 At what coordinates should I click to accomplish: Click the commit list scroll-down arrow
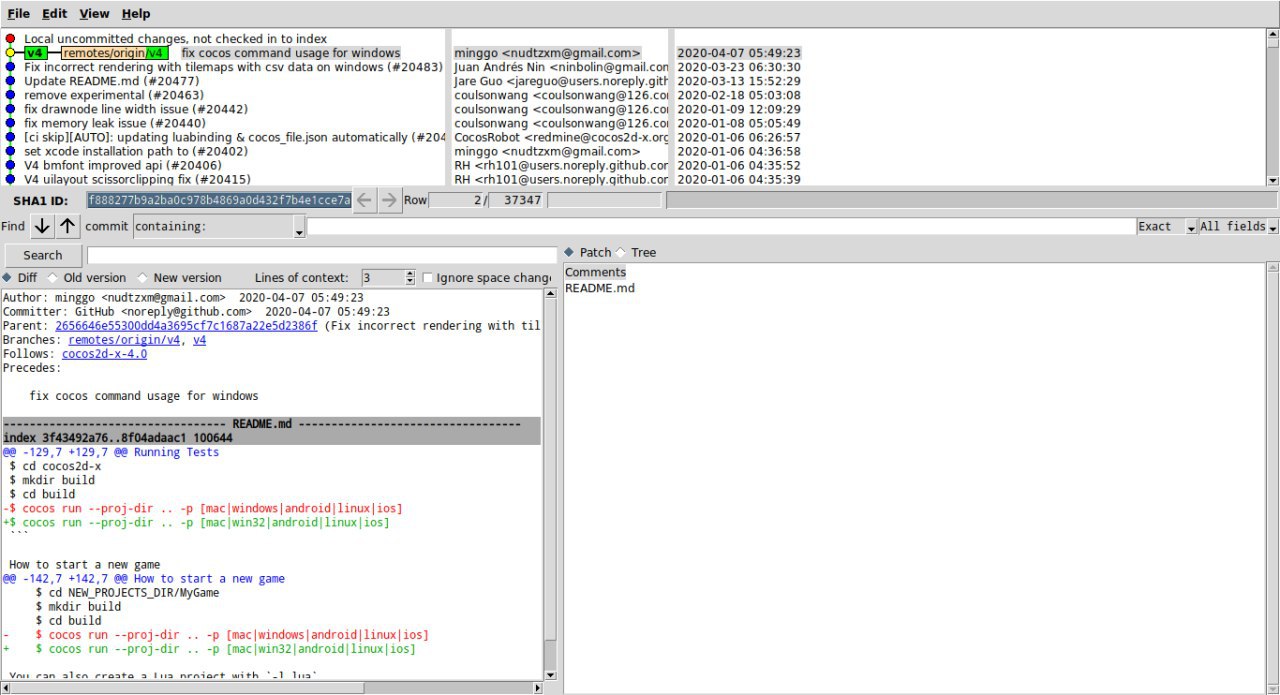pyautogui.click(x=1272, y=181)
